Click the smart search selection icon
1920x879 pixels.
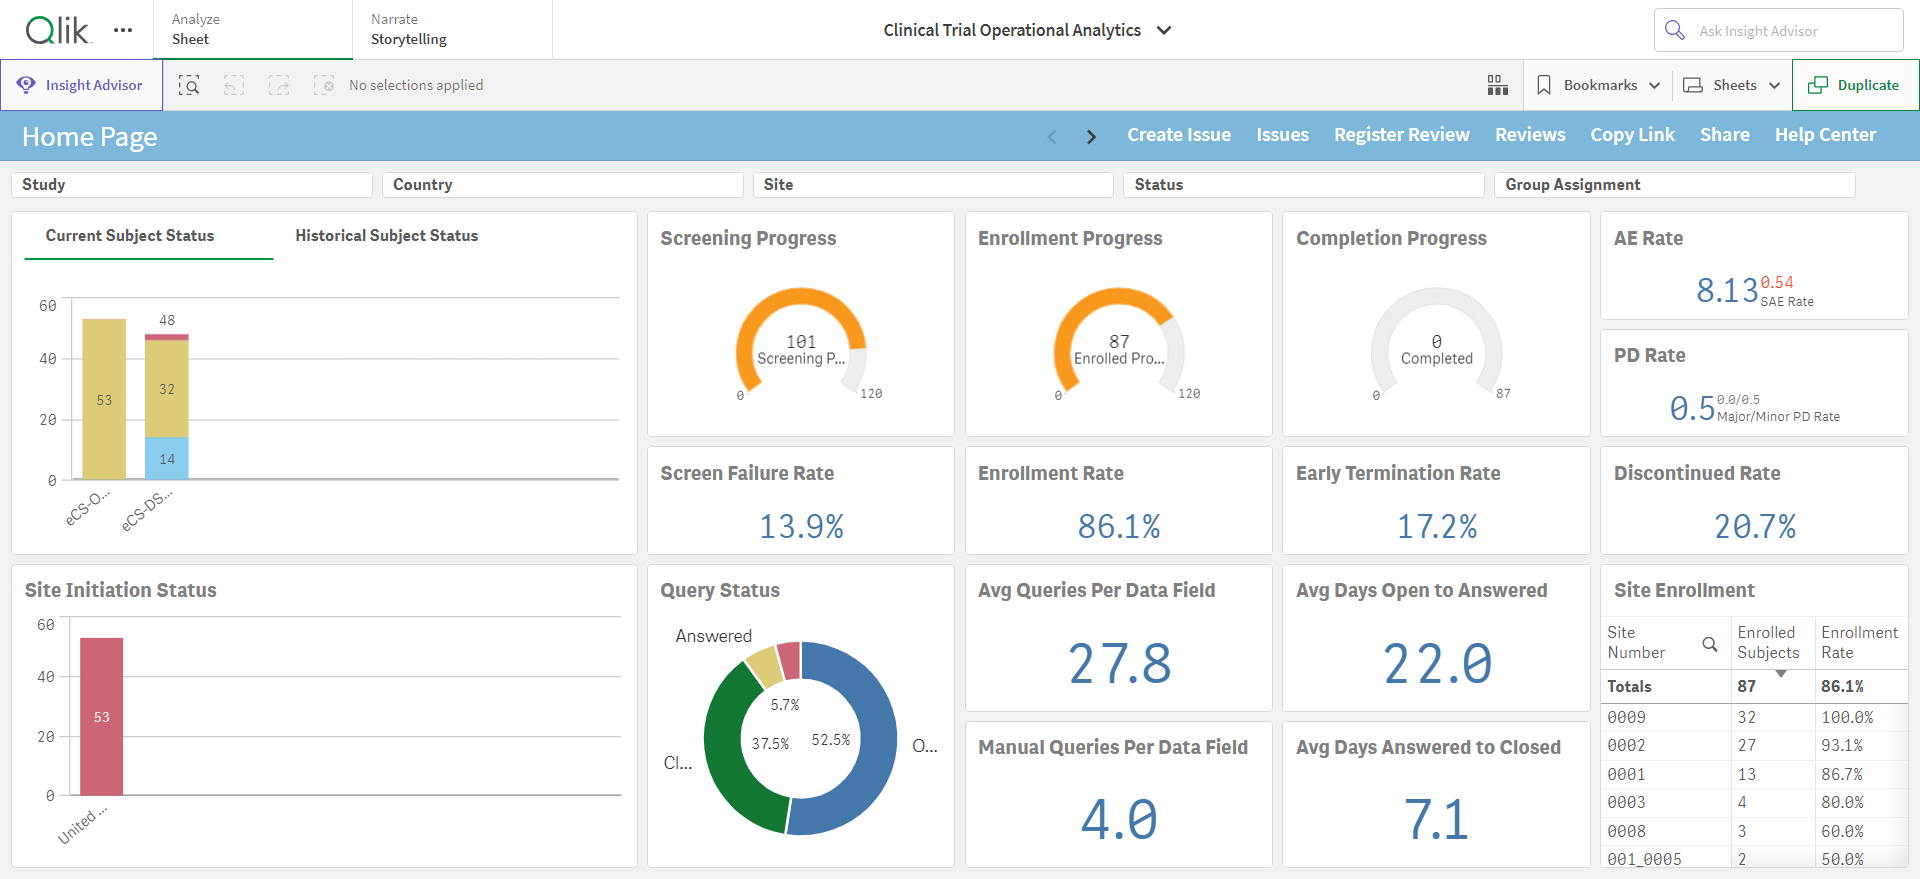tap(189, 85)
